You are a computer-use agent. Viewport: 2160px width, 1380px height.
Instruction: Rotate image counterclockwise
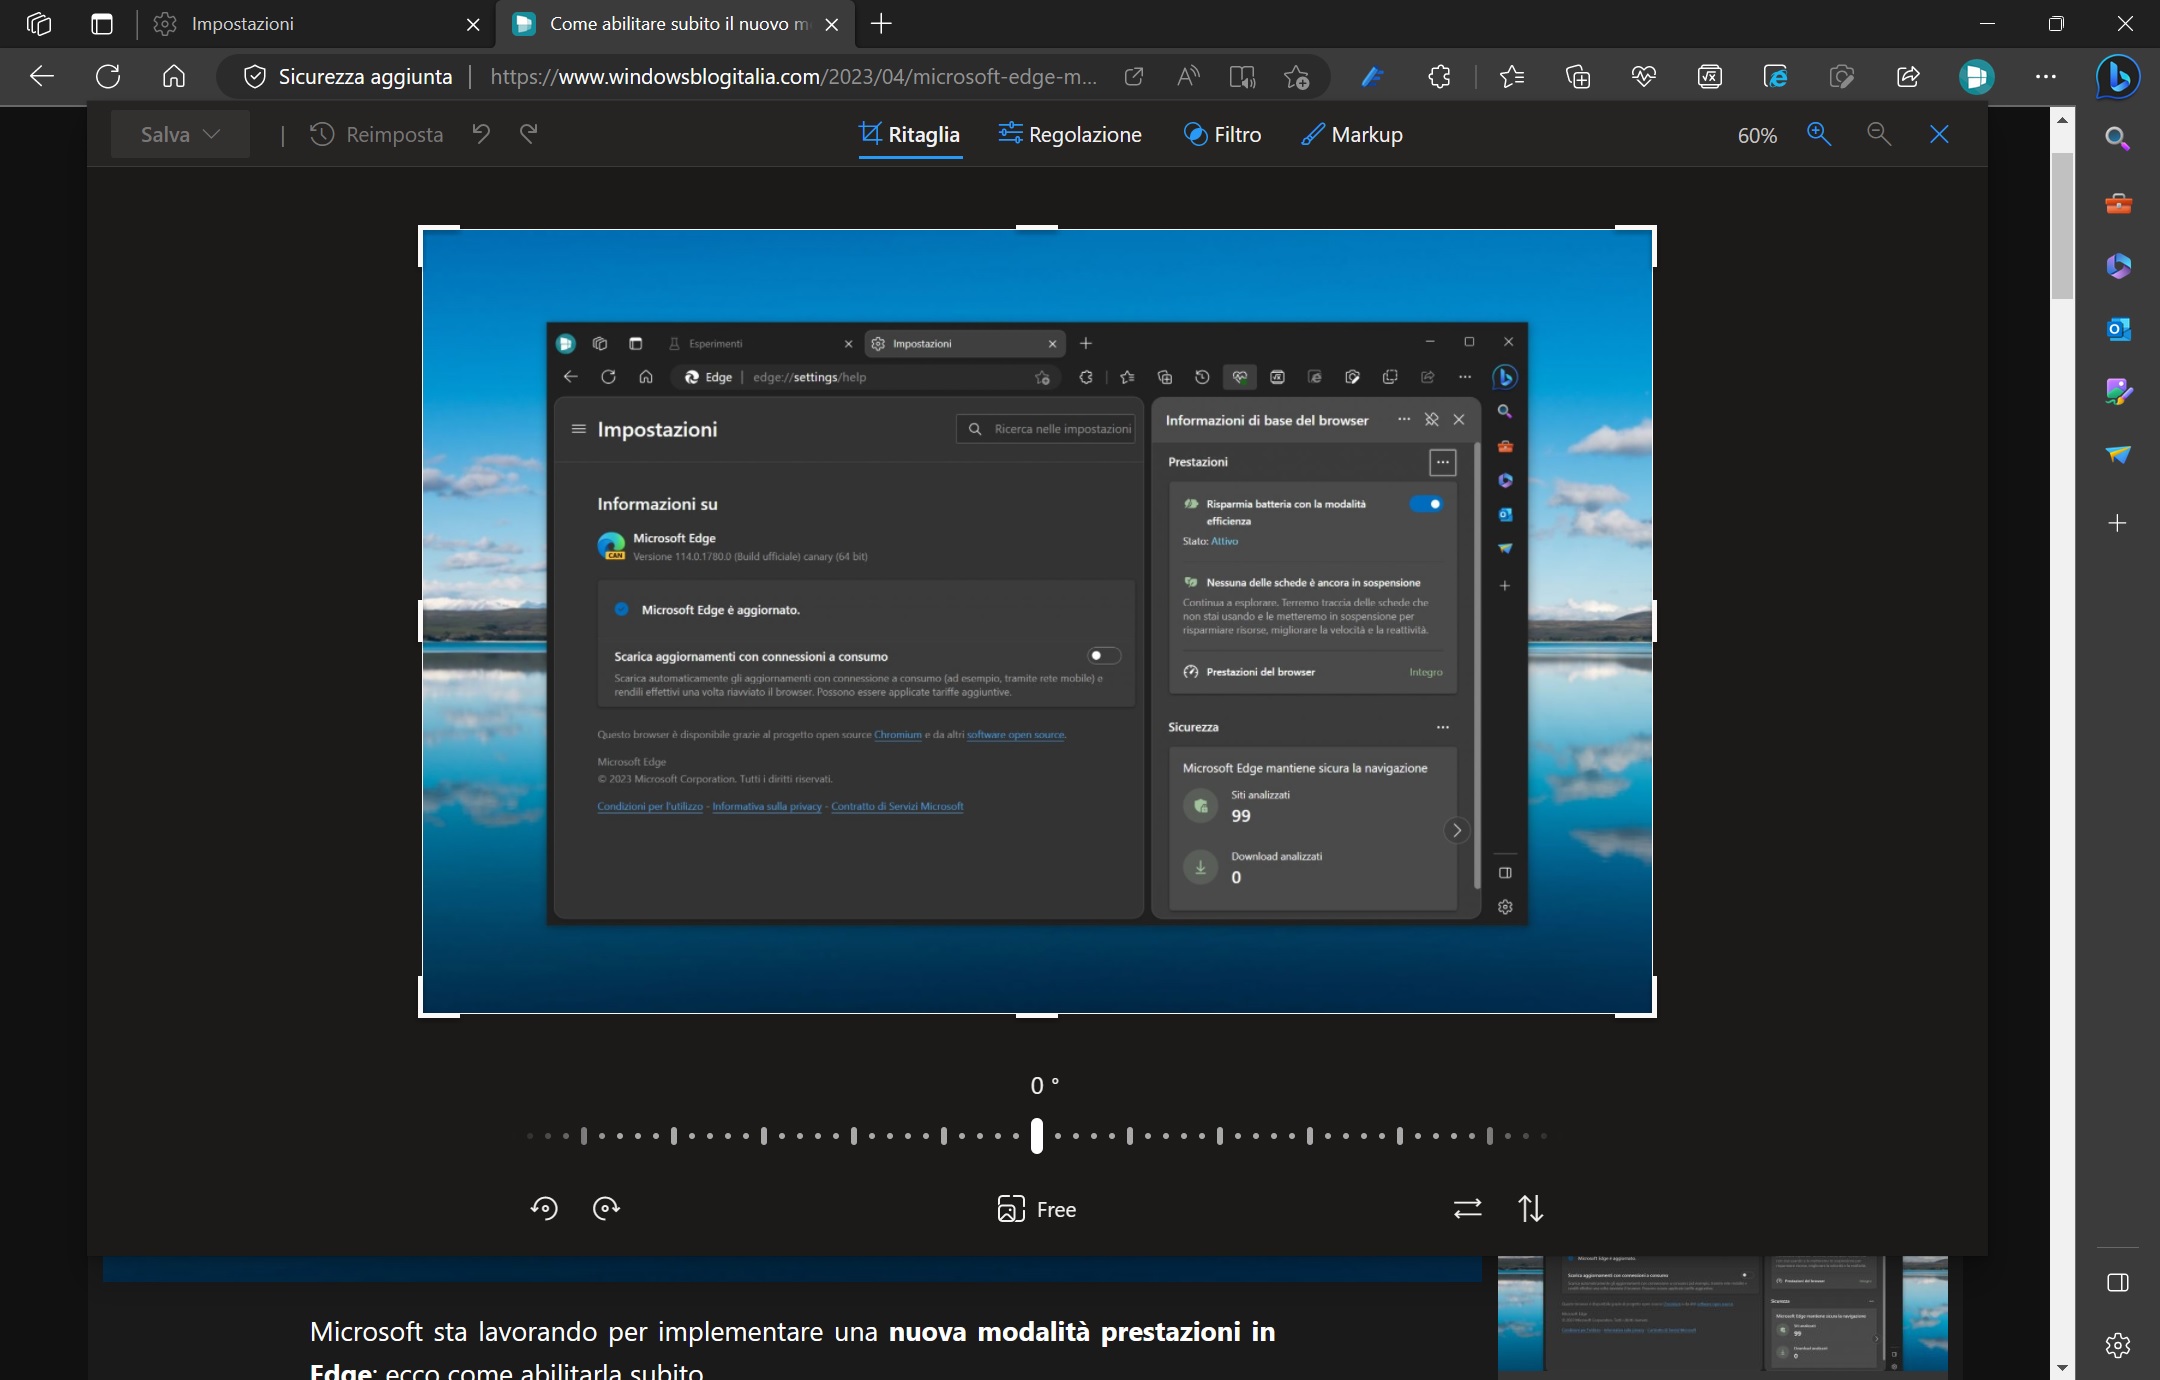(544, 1208)
